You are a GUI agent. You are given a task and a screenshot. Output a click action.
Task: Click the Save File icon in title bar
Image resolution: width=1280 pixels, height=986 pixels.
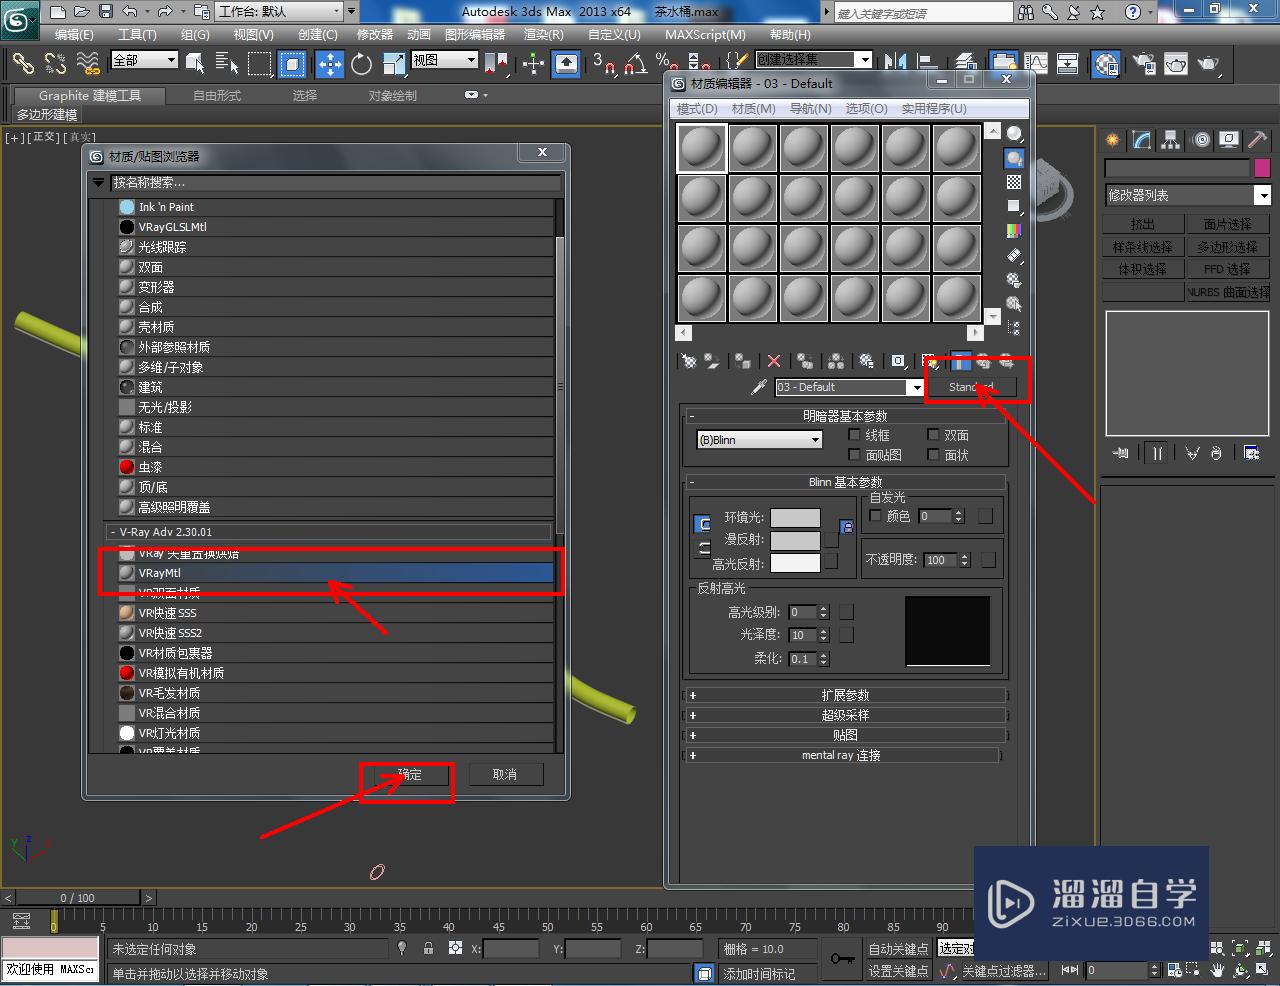click(106, 11)
